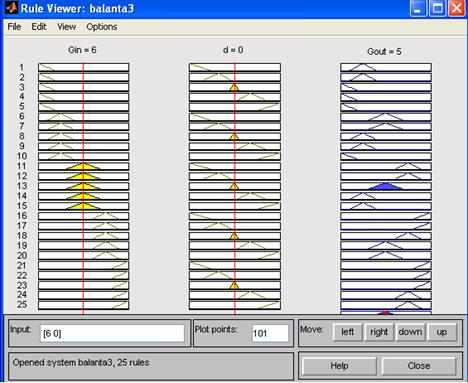Move the view up
Screen dimensions: 468x383
click(442, 332)
